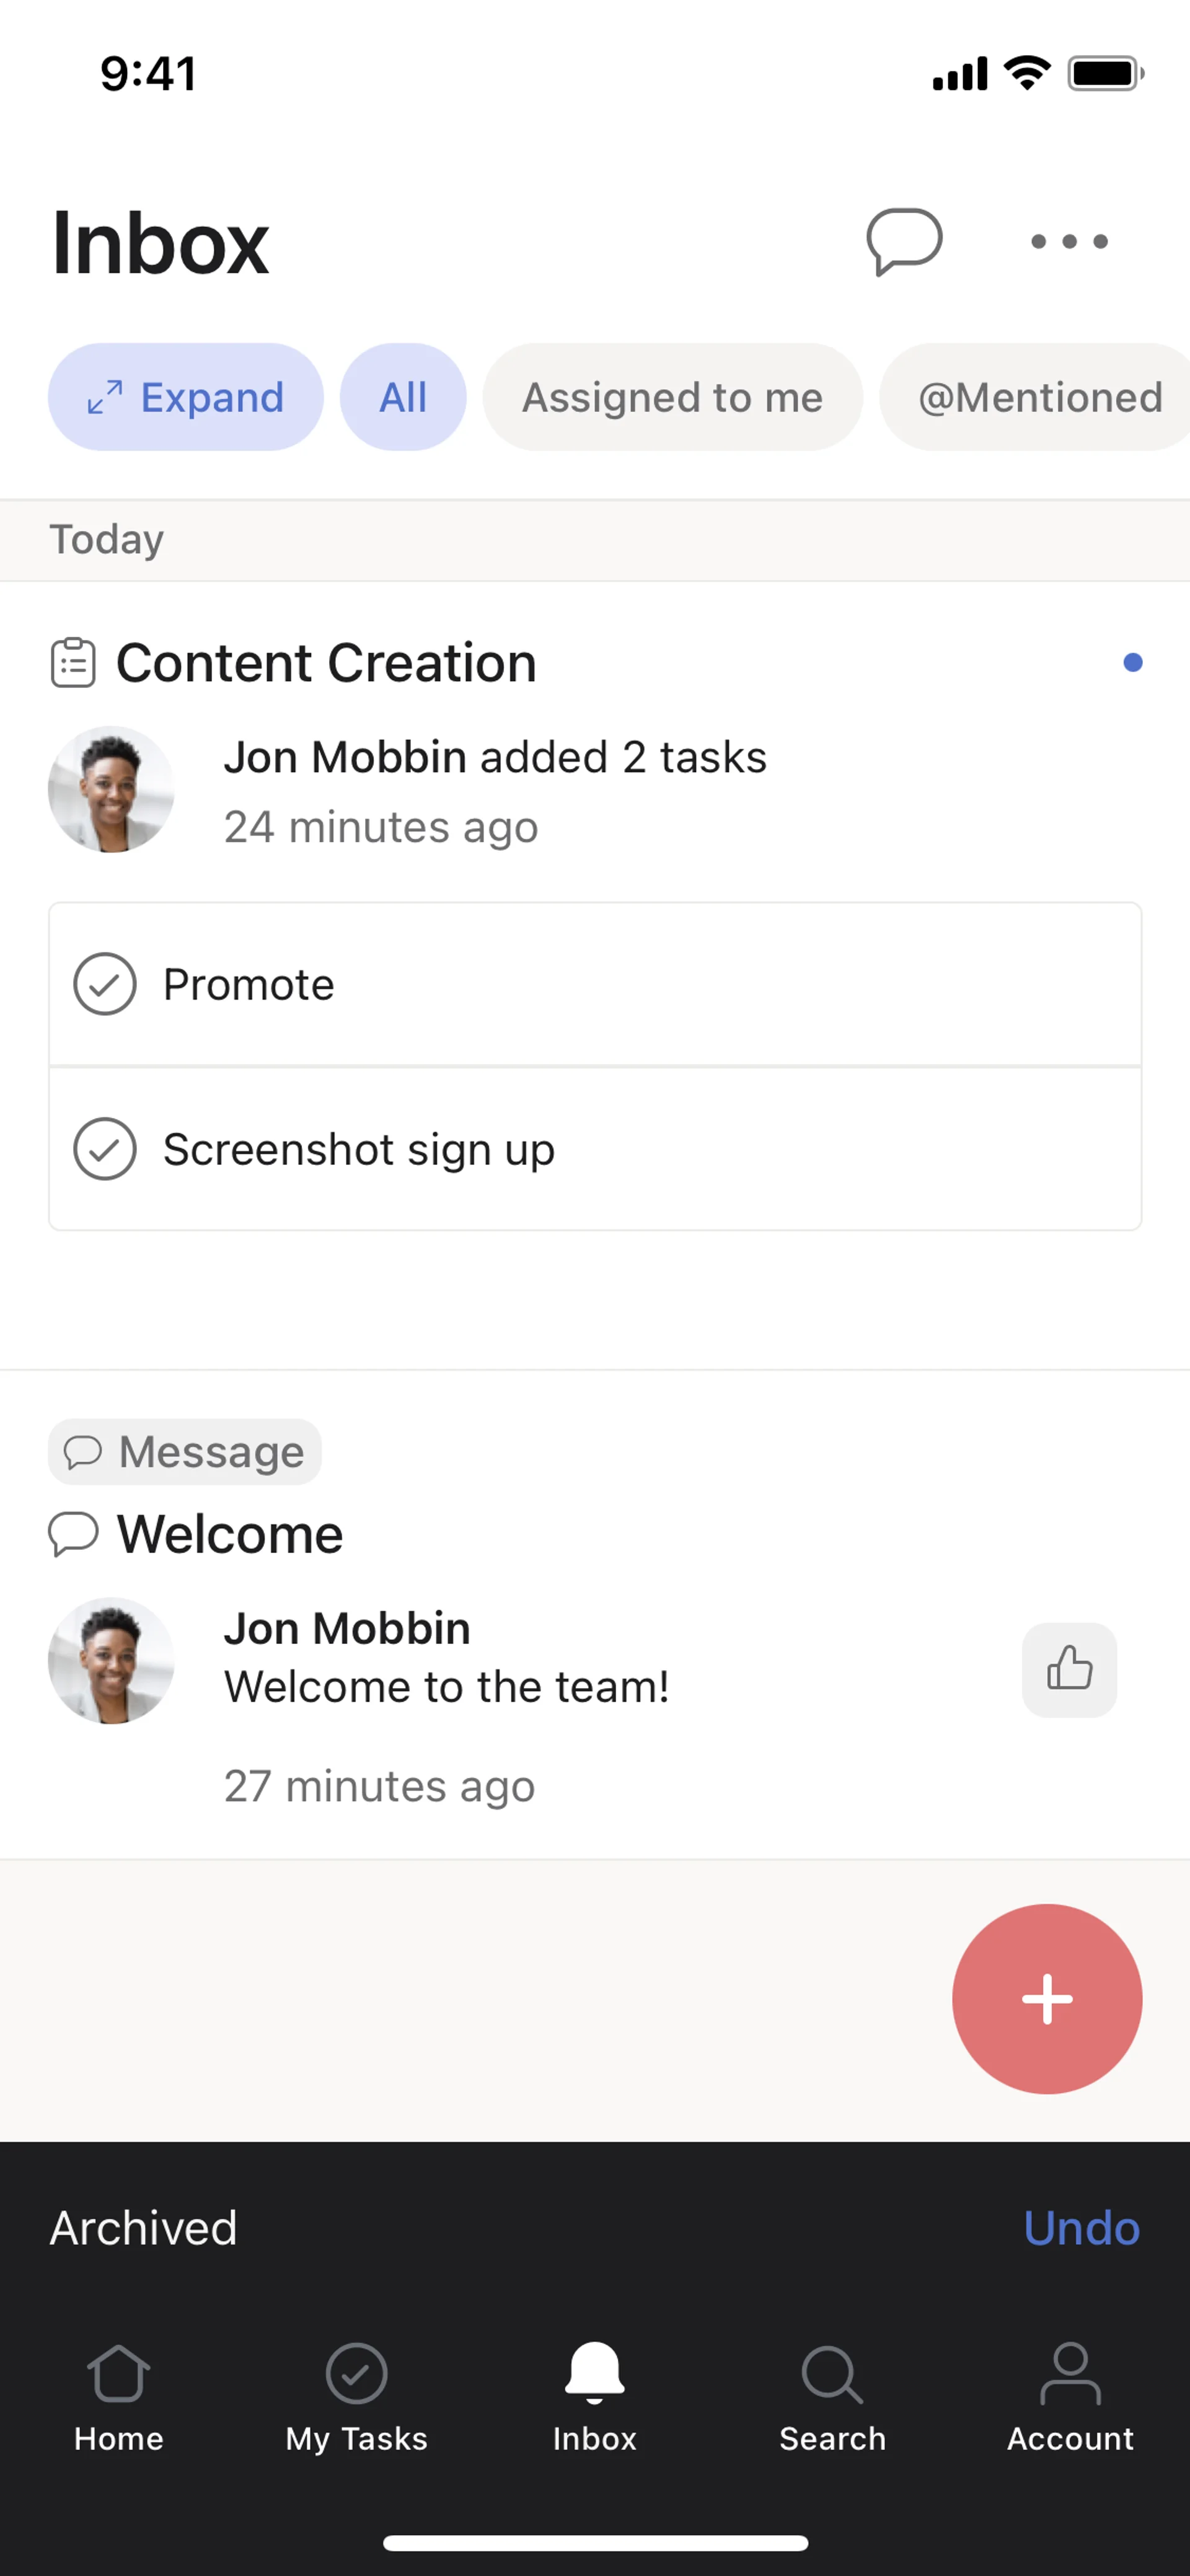The width and height of the screenshot is (1190, 2576).
Task: Tap the red plus create button
Action: [x=1046, y=1998]
